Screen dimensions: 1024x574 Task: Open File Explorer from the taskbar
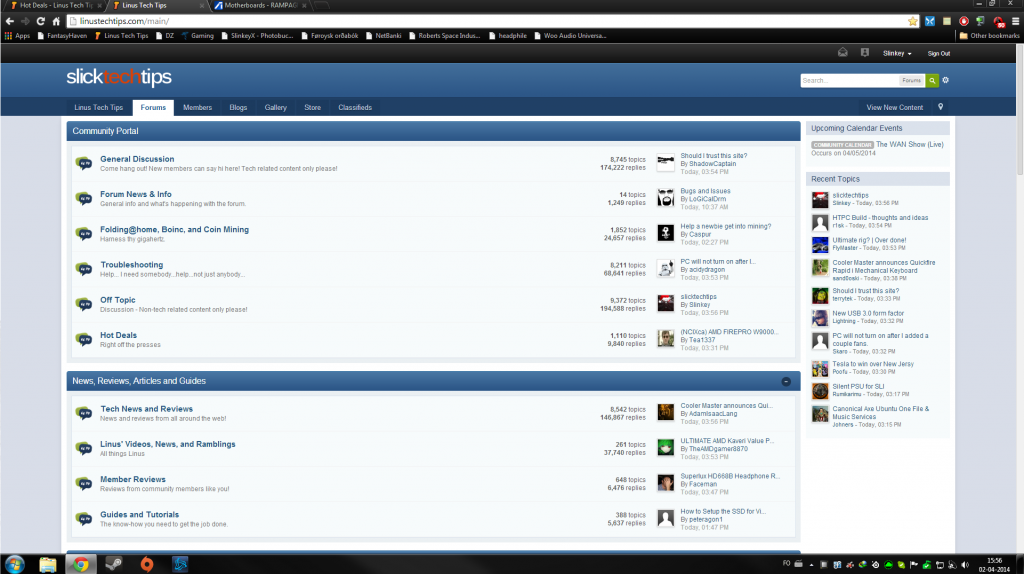tap(48, 564)
